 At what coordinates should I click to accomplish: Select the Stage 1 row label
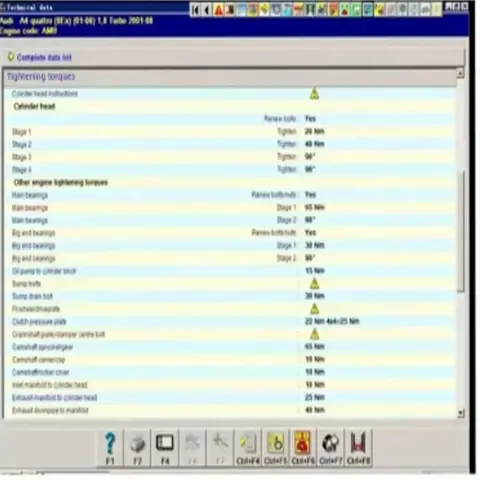[22, 132]
